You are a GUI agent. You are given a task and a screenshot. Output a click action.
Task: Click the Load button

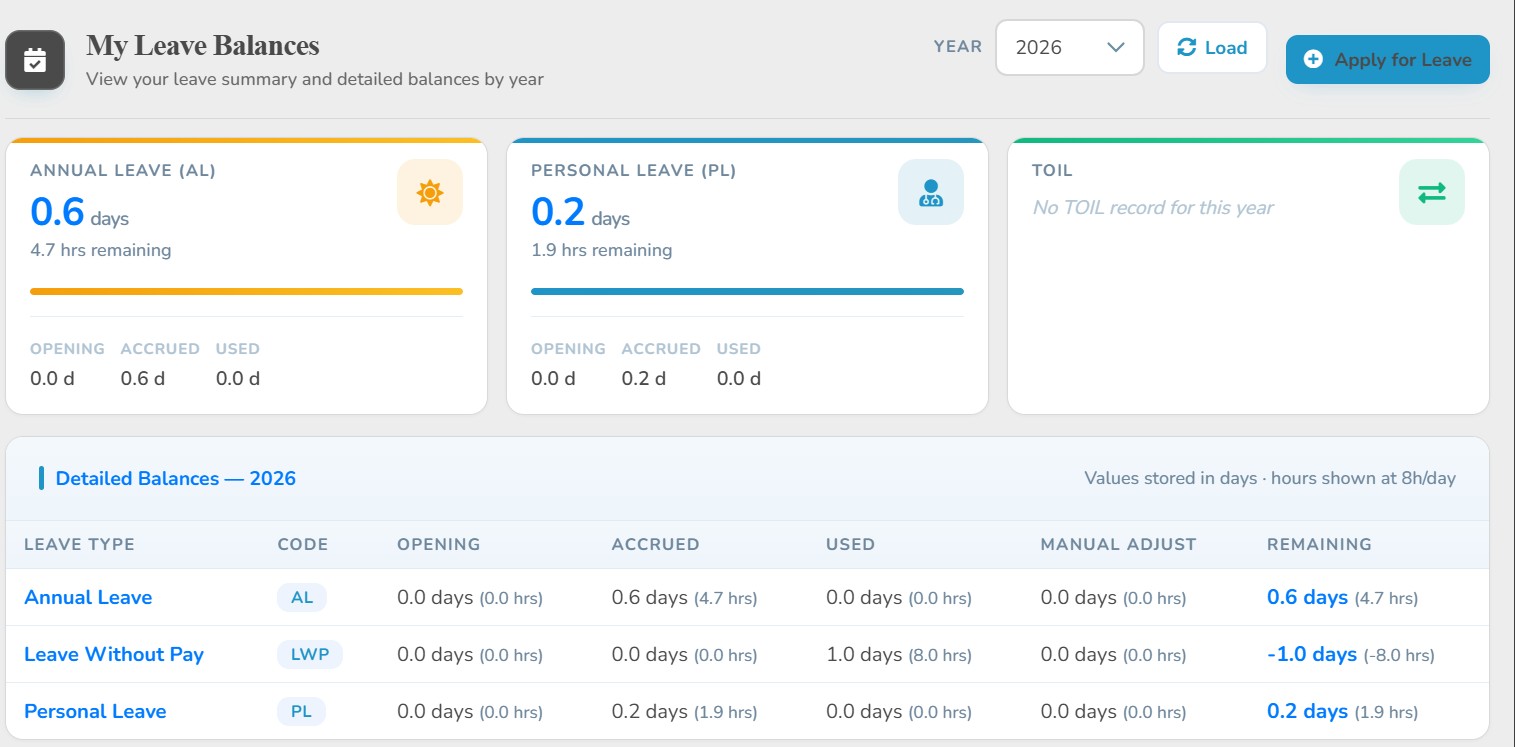(1212, 47)
